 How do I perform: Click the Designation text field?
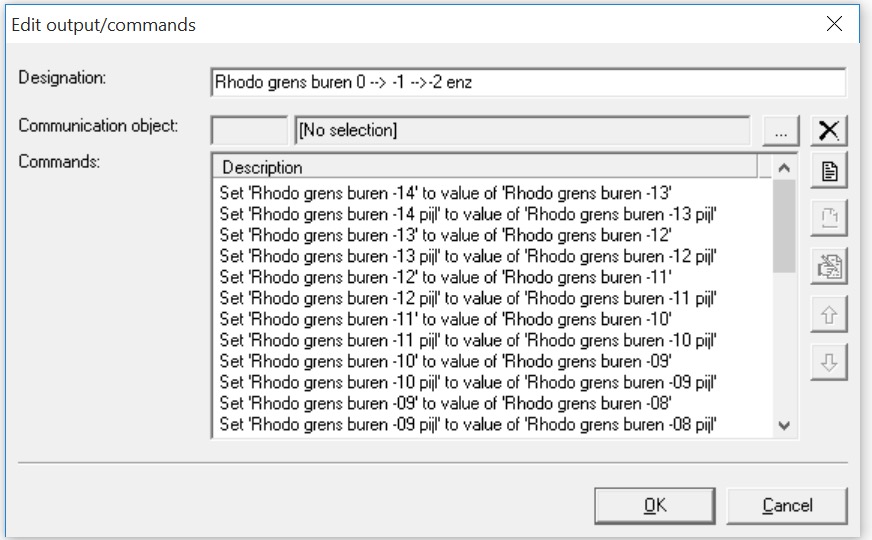pos(528,82)
